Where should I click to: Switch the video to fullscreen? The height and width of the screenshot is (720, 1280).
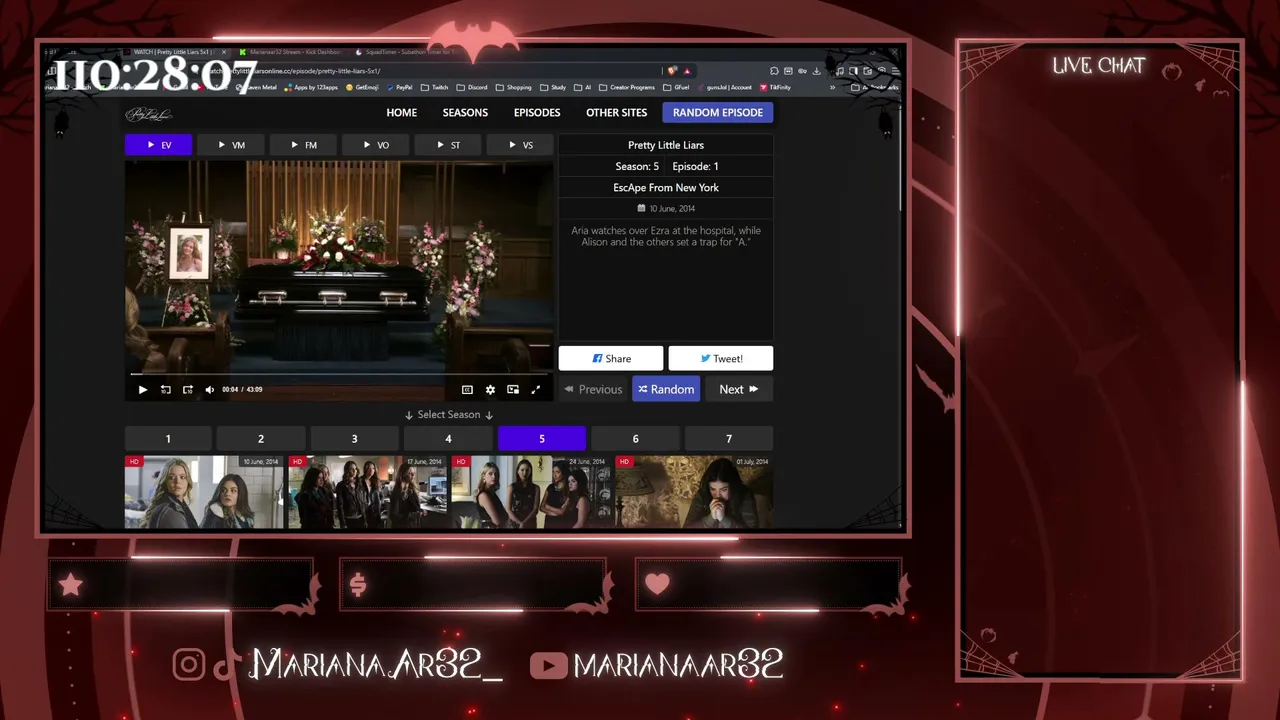tap(536, 390)
